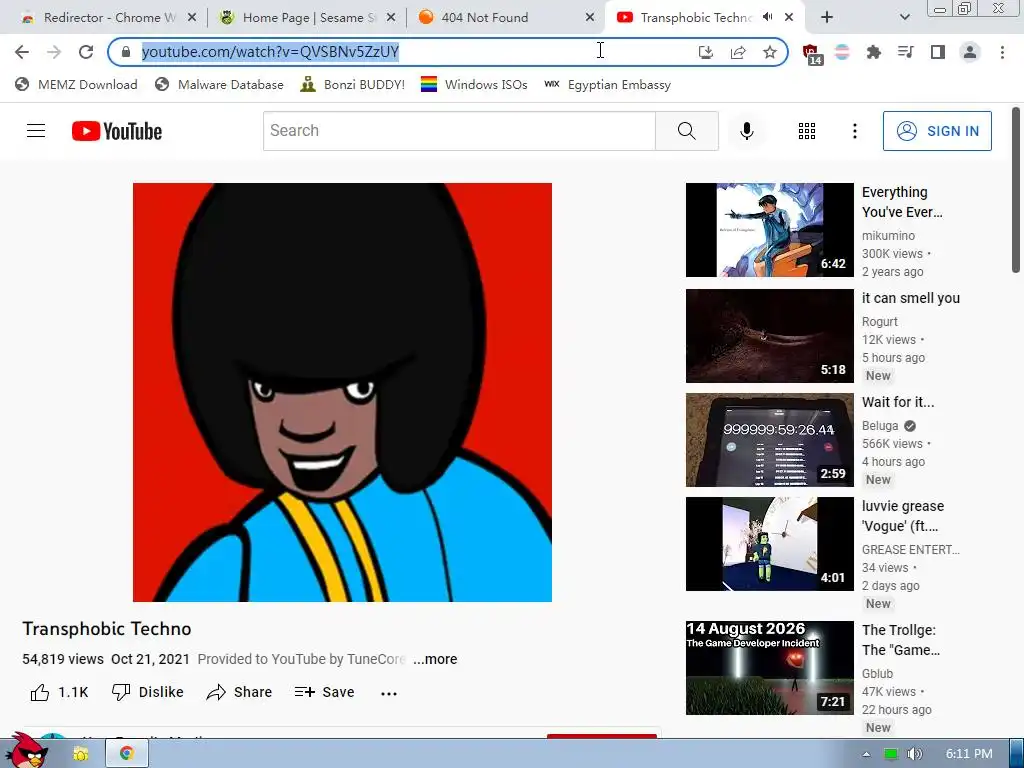Open the luvvie grease 'Vogue' thumbnail
Screen dimensions: 1024x768
(x=769, y=543)
